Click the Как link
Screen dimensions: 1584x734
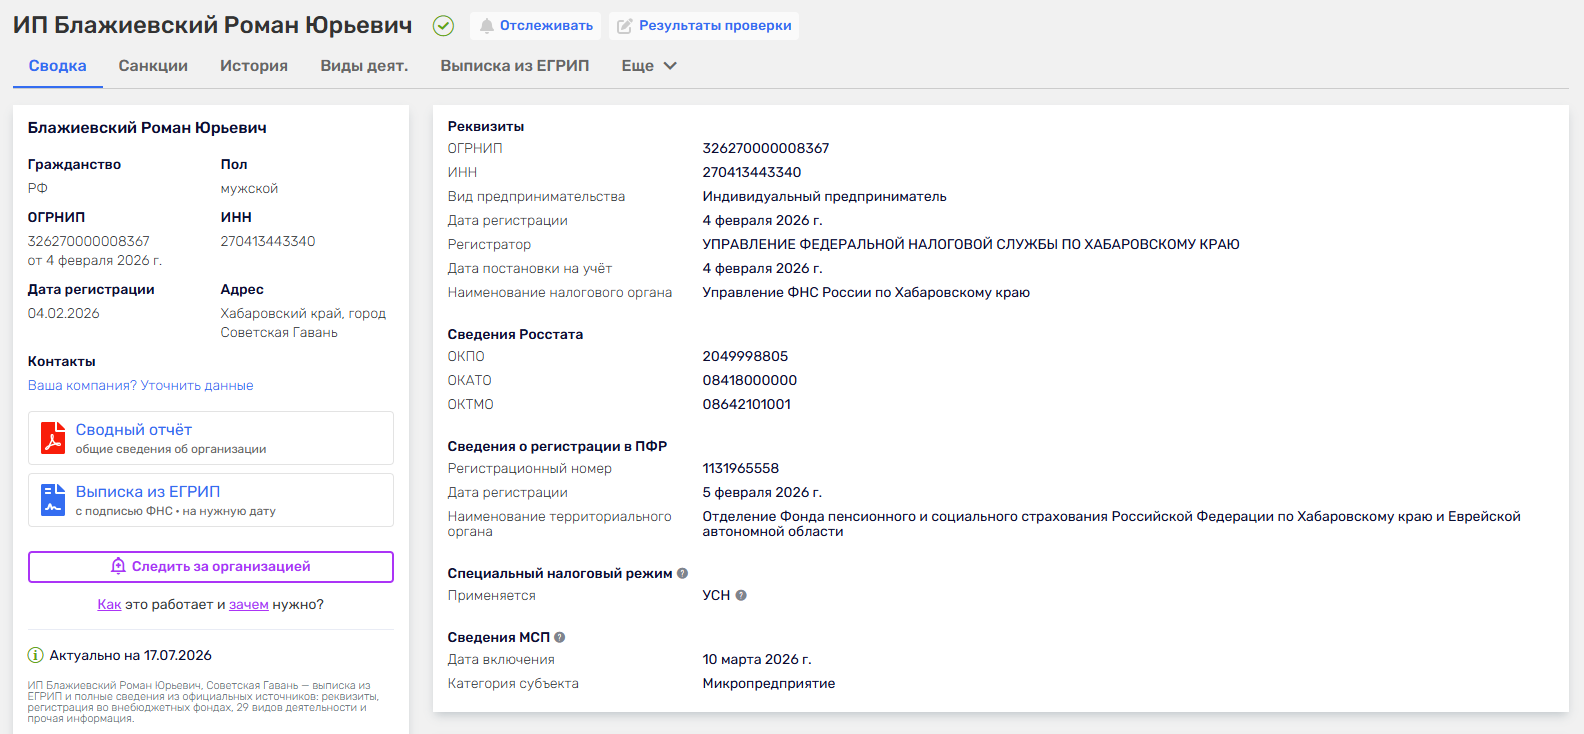109,605
